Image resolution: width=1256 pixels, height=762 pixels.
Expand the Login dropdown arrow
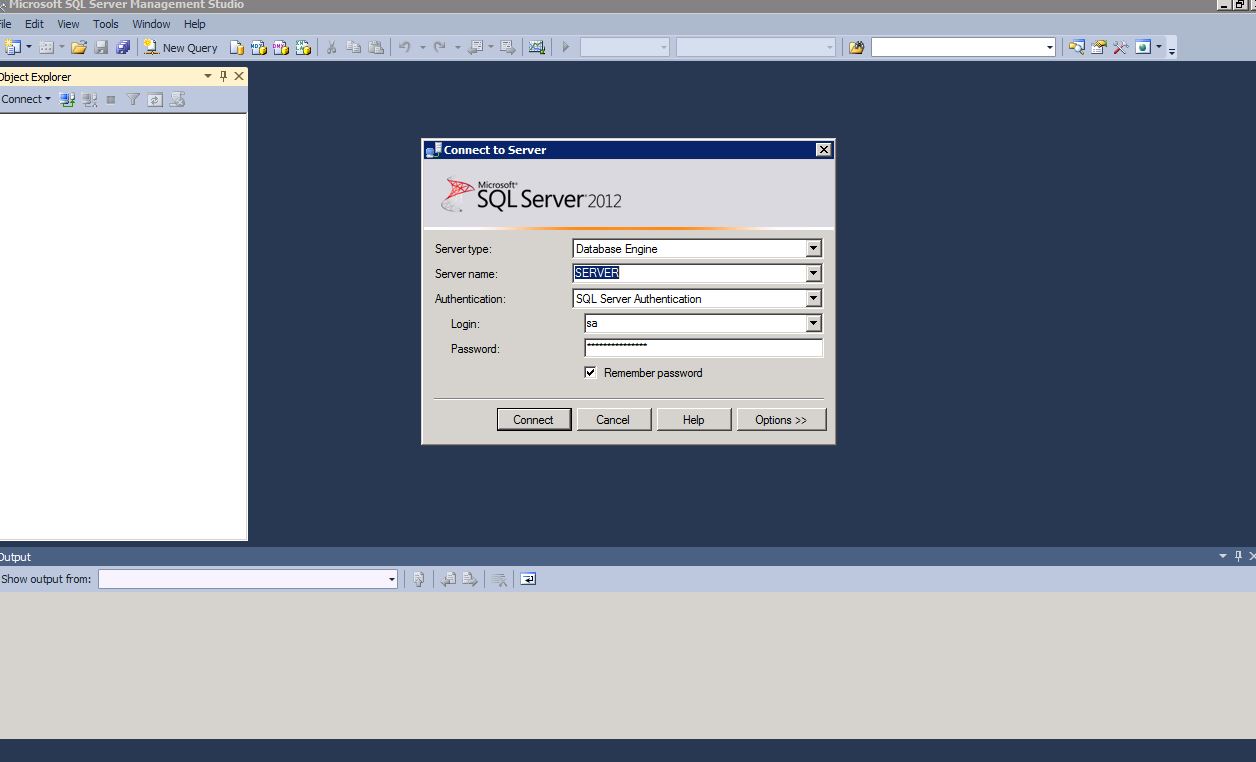pos(813,324)
